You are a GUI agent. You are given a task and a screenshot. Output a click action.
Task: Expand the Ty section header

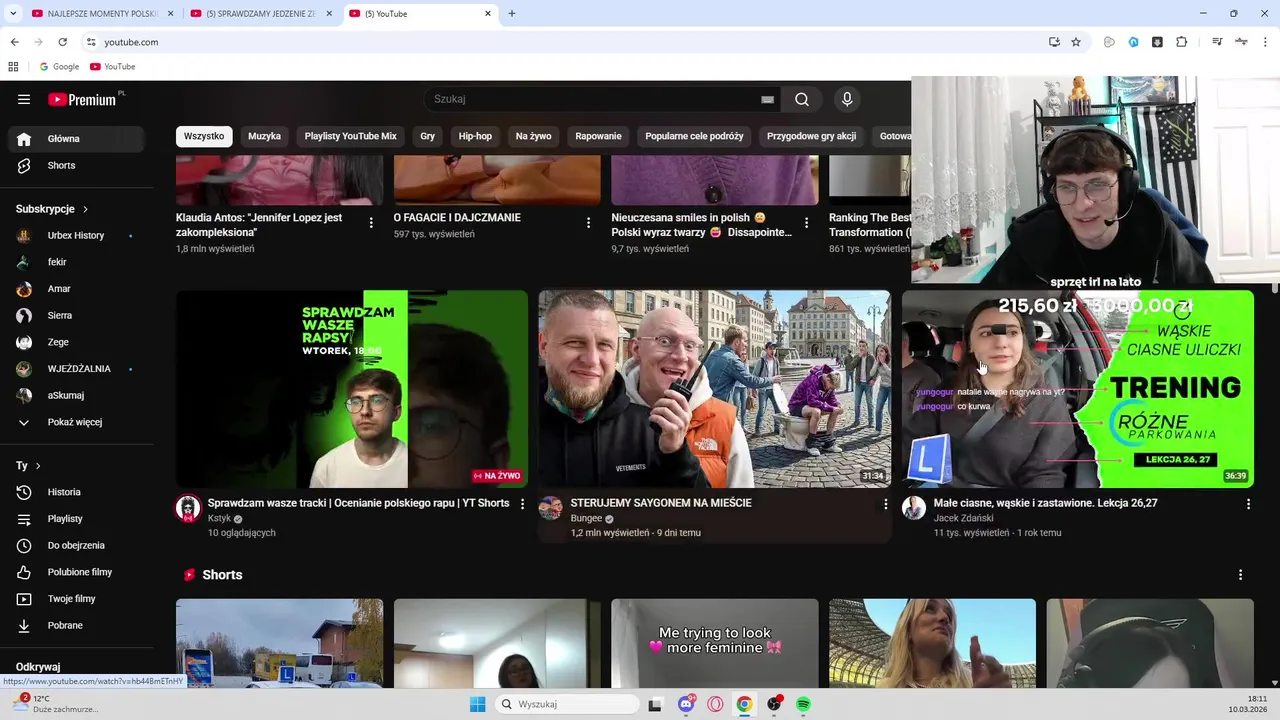[28, 466]
